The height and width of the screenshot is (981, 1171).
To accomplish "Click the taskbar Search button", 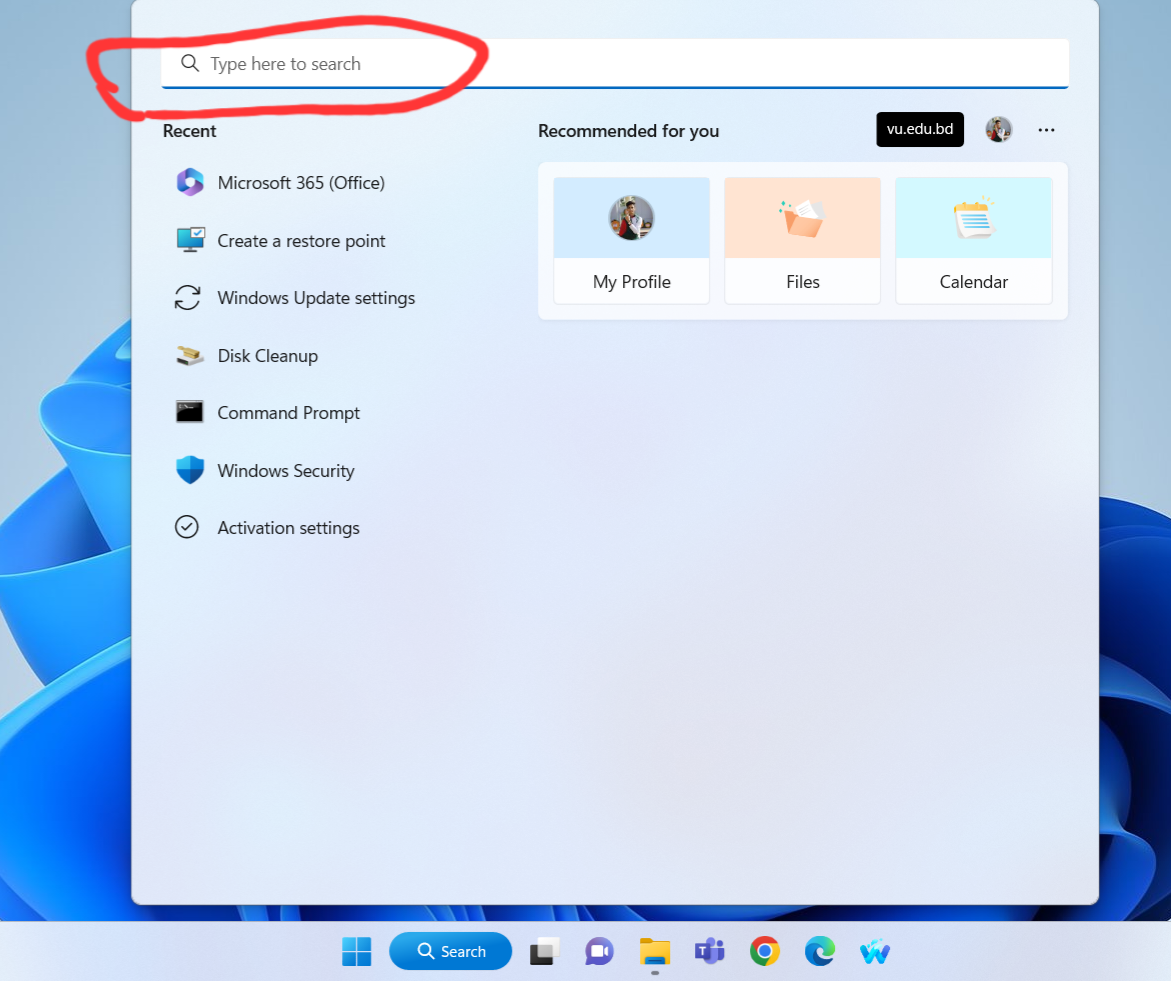I will (450, 951).
